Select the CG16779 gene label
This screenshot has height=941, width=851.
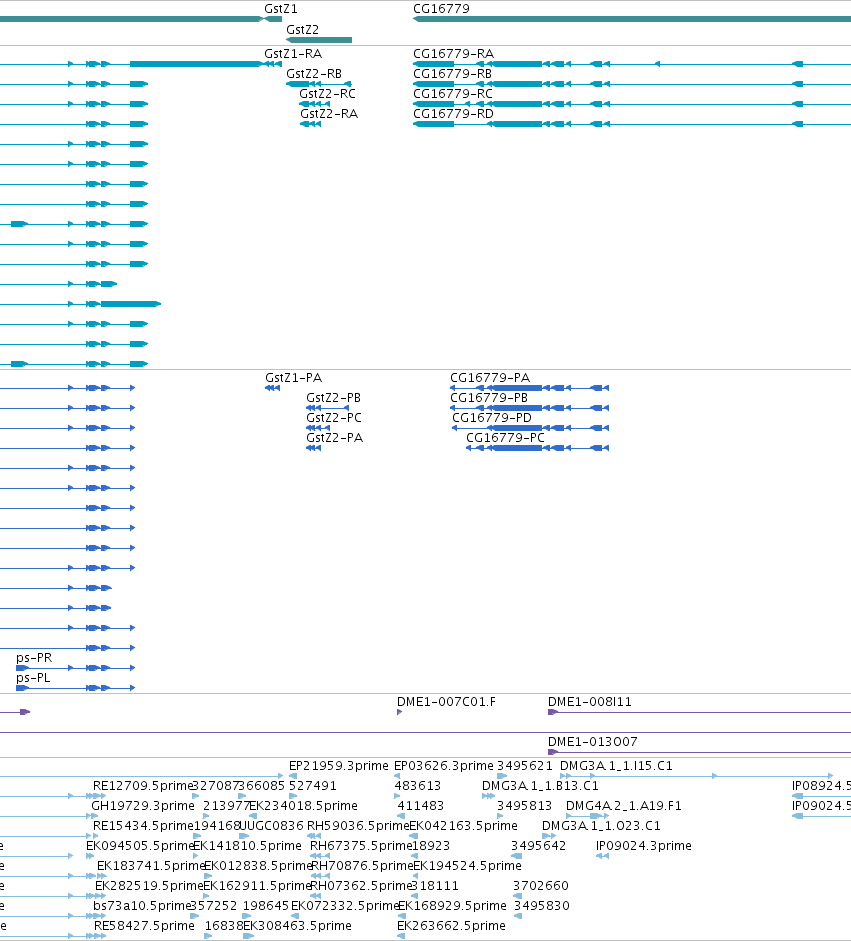click(x=441, y=9)
